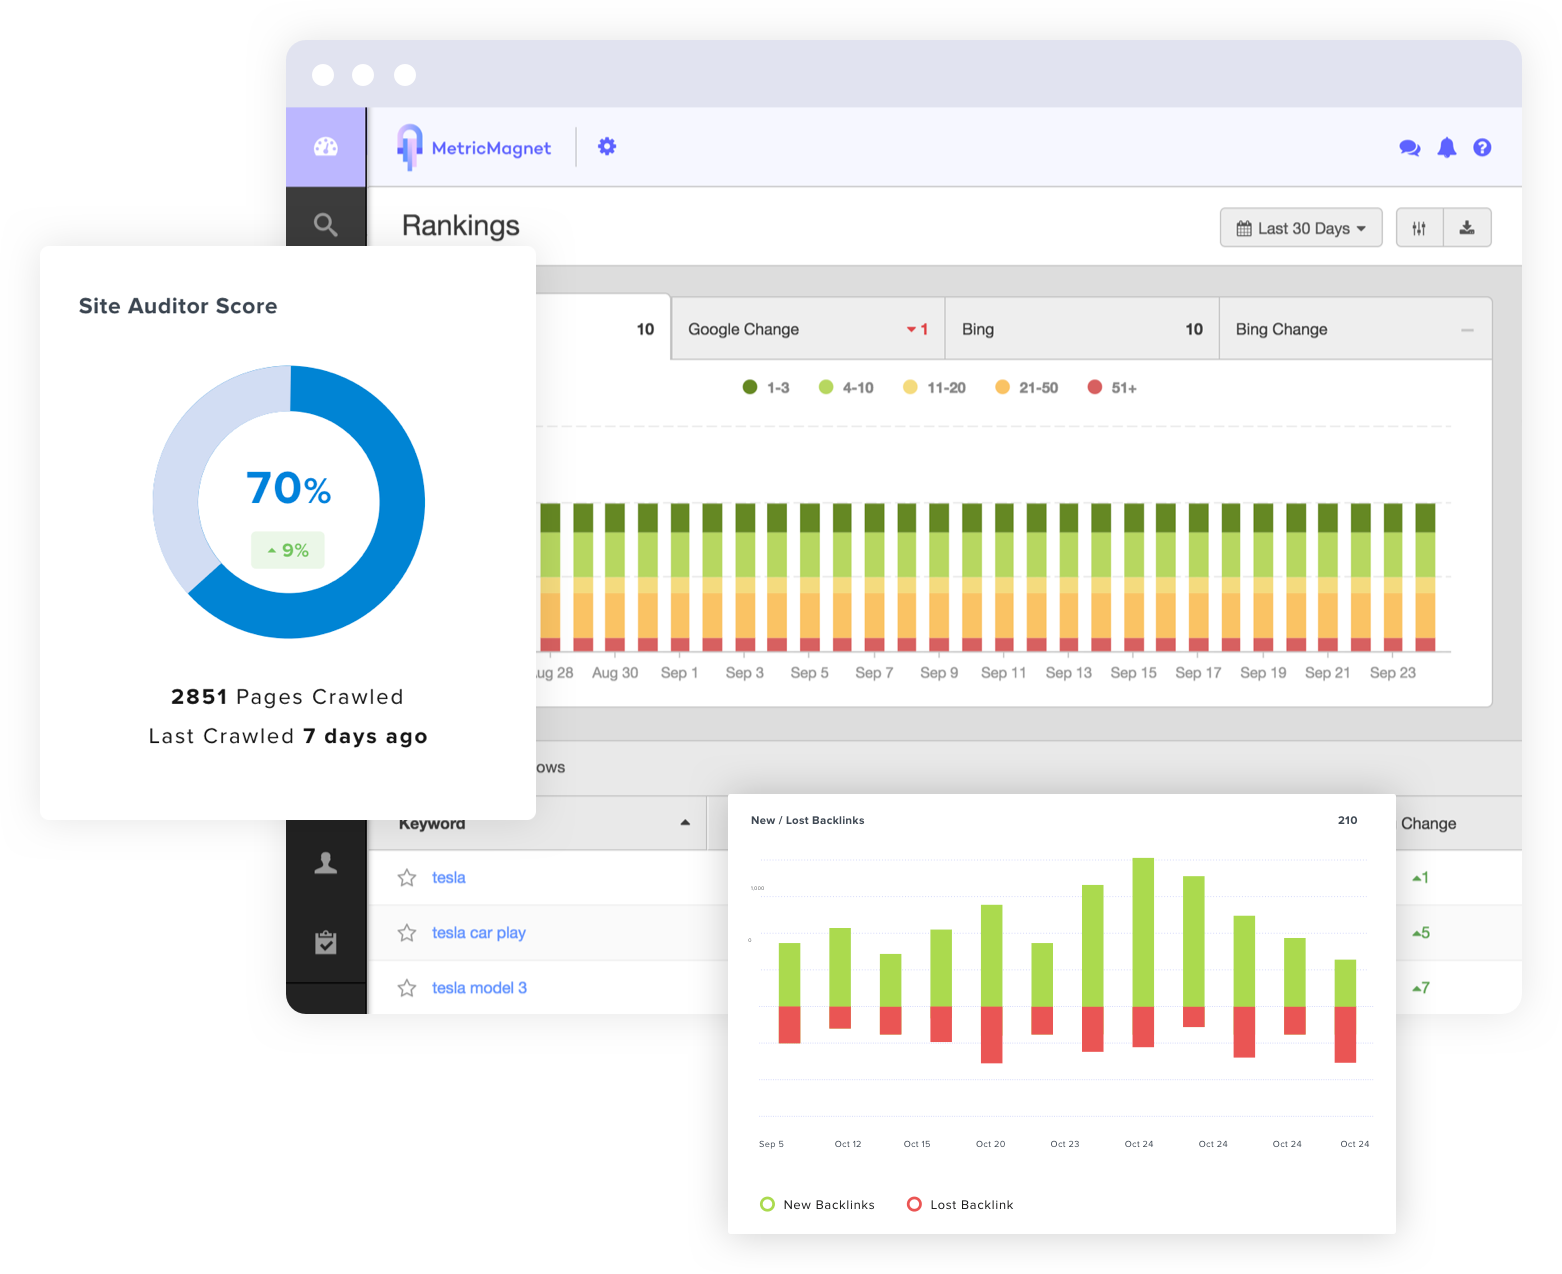This screenshot has height=1274, width=1562.
Task: Open the notifications bell
Action: point(1447,148)
